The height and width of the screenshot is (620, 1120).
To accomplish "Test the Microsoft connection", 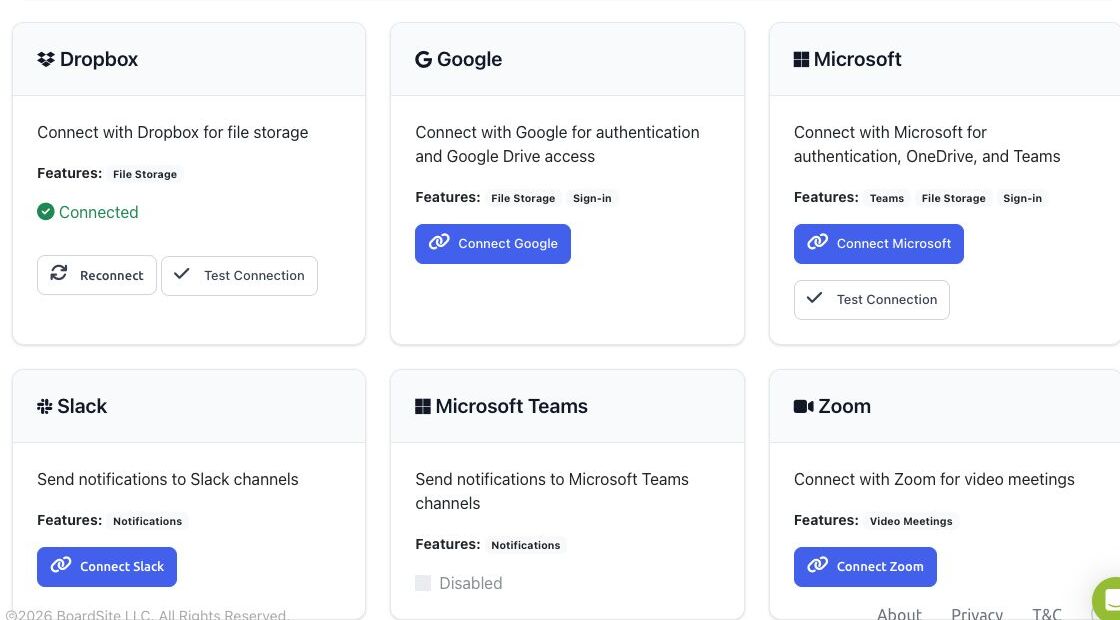I will tap(871, 300).
